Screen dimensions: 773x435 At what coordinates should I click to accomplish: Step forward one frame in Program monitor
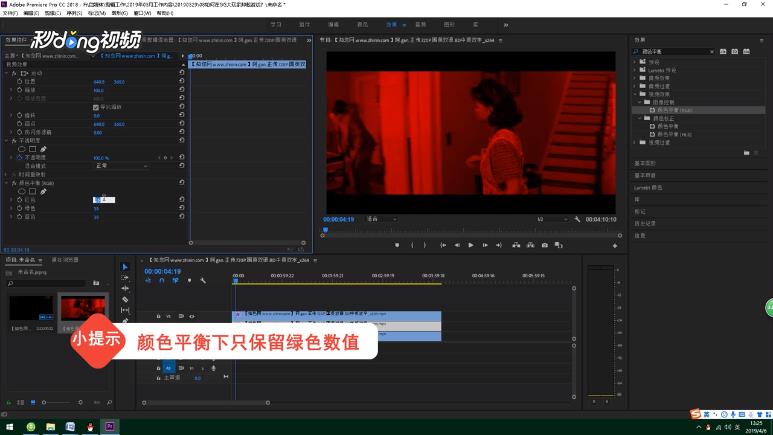click(485, 245)
